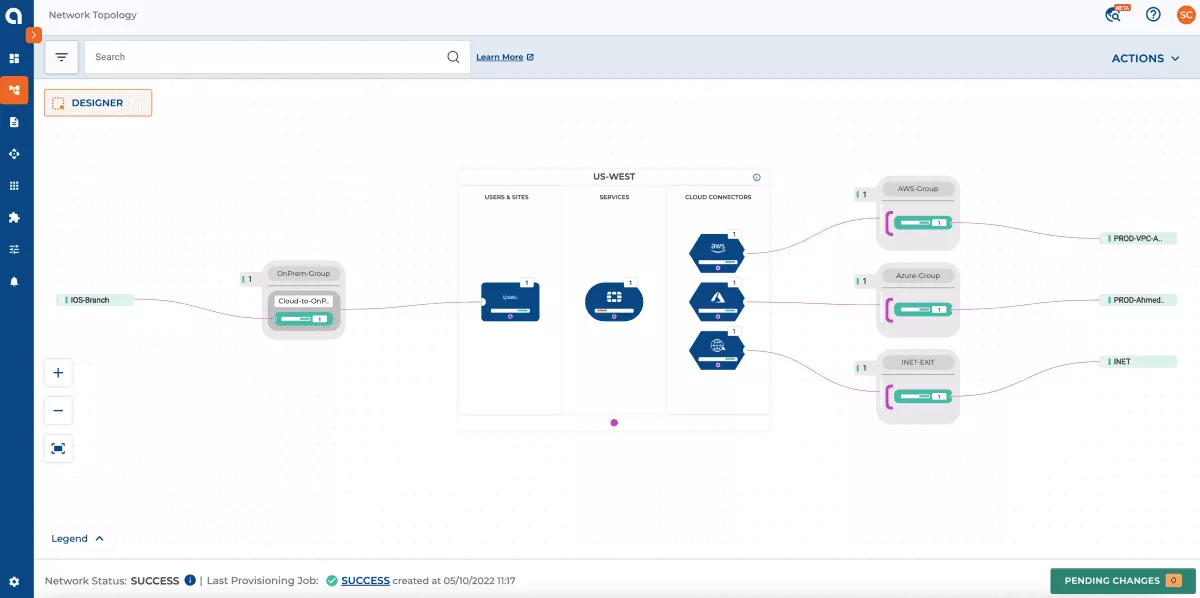
Task: Open the filter options icon
Action: click(x=61, y=57)
